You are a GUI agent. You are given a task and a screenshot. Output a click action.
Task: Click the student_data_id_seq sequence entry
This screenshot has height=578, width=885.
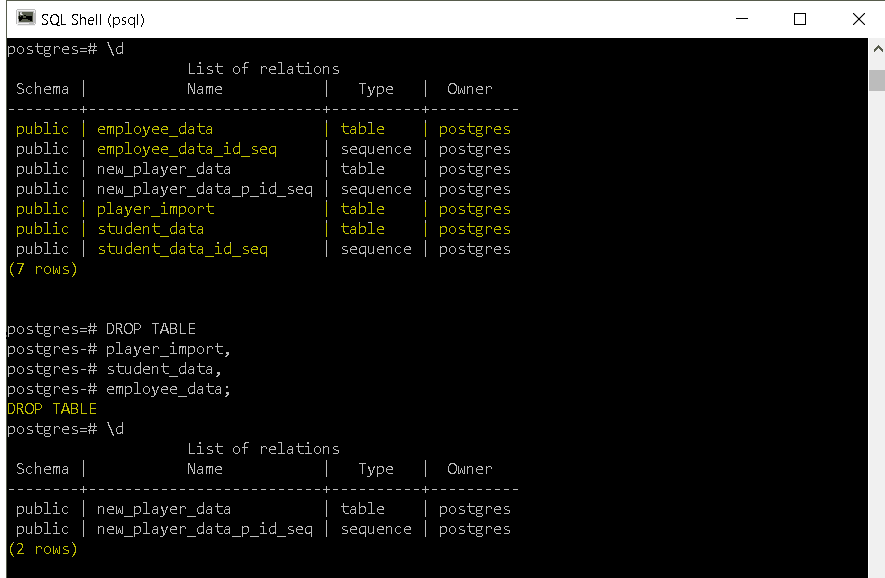[182, 248]
